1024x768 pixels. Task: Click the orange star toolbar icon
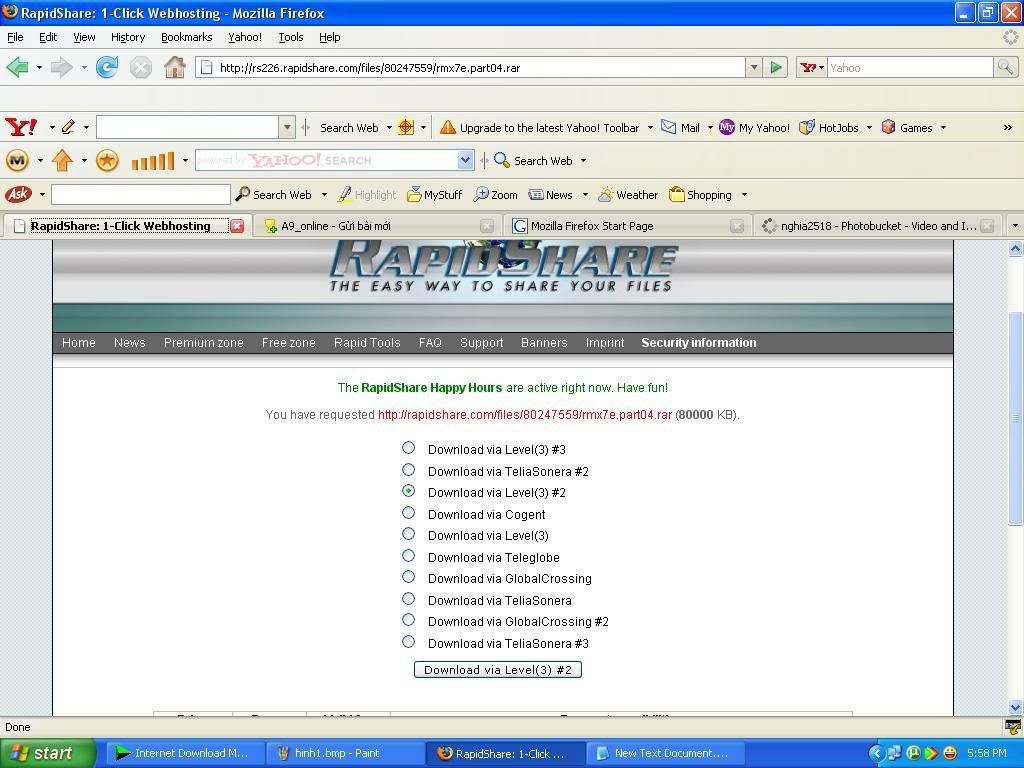[107, 160]
